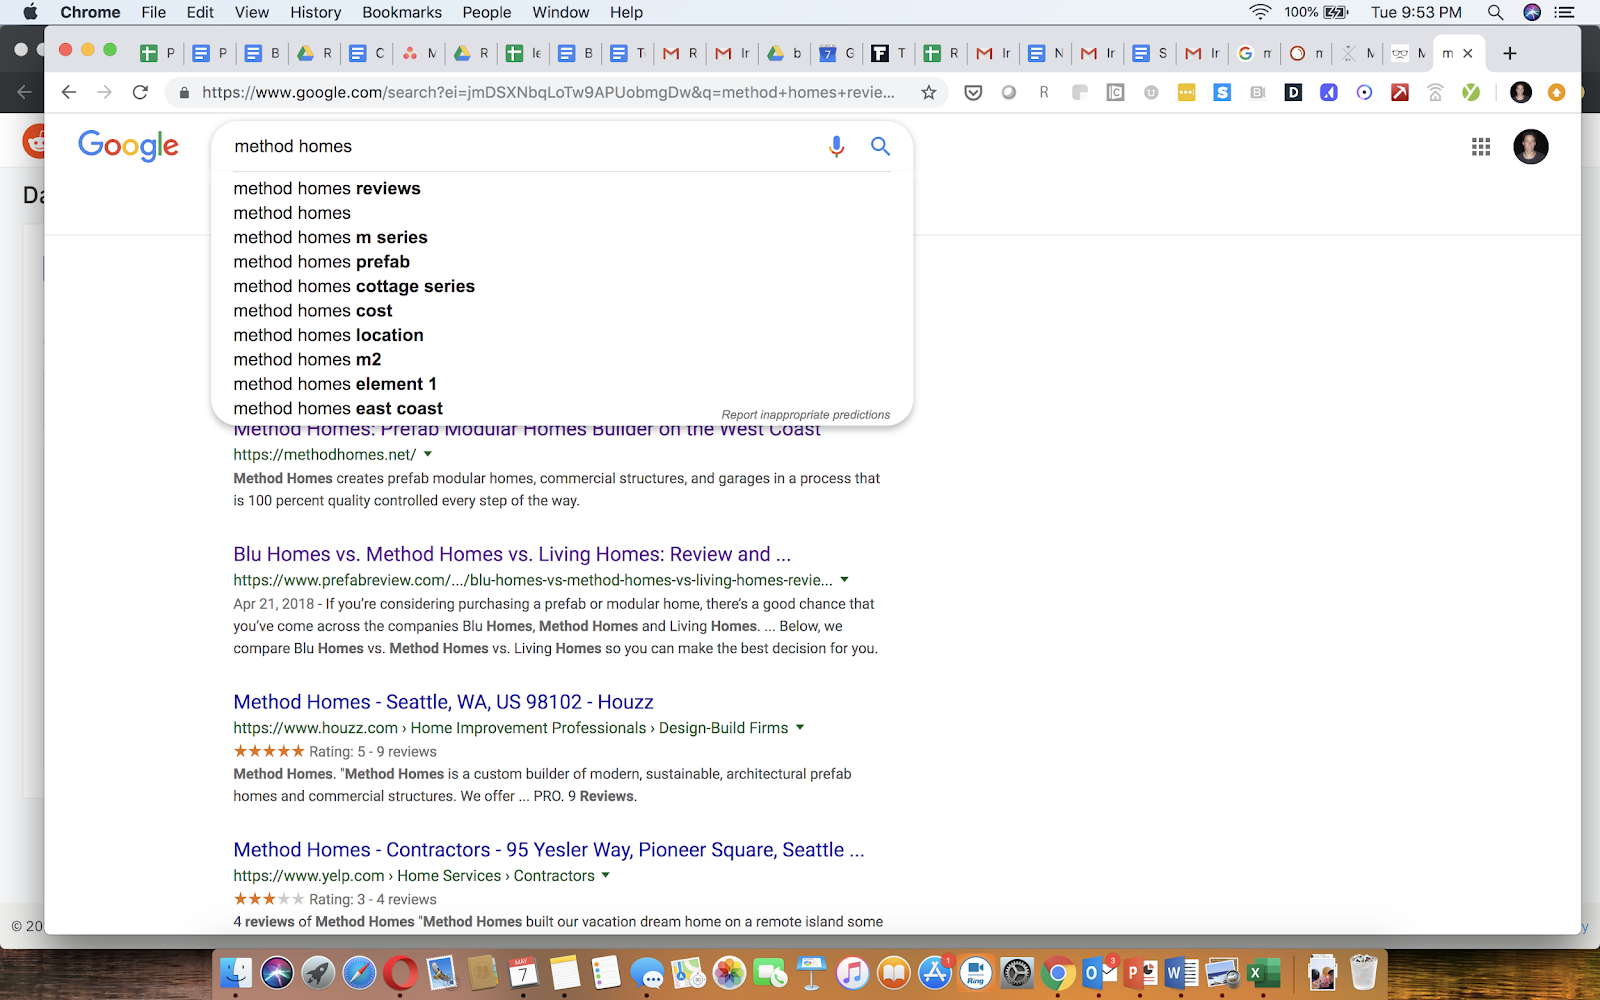Open iTunes from the Dock
The height and width of the screenshot is (1000, 1600).
click(x=852, y=972)
